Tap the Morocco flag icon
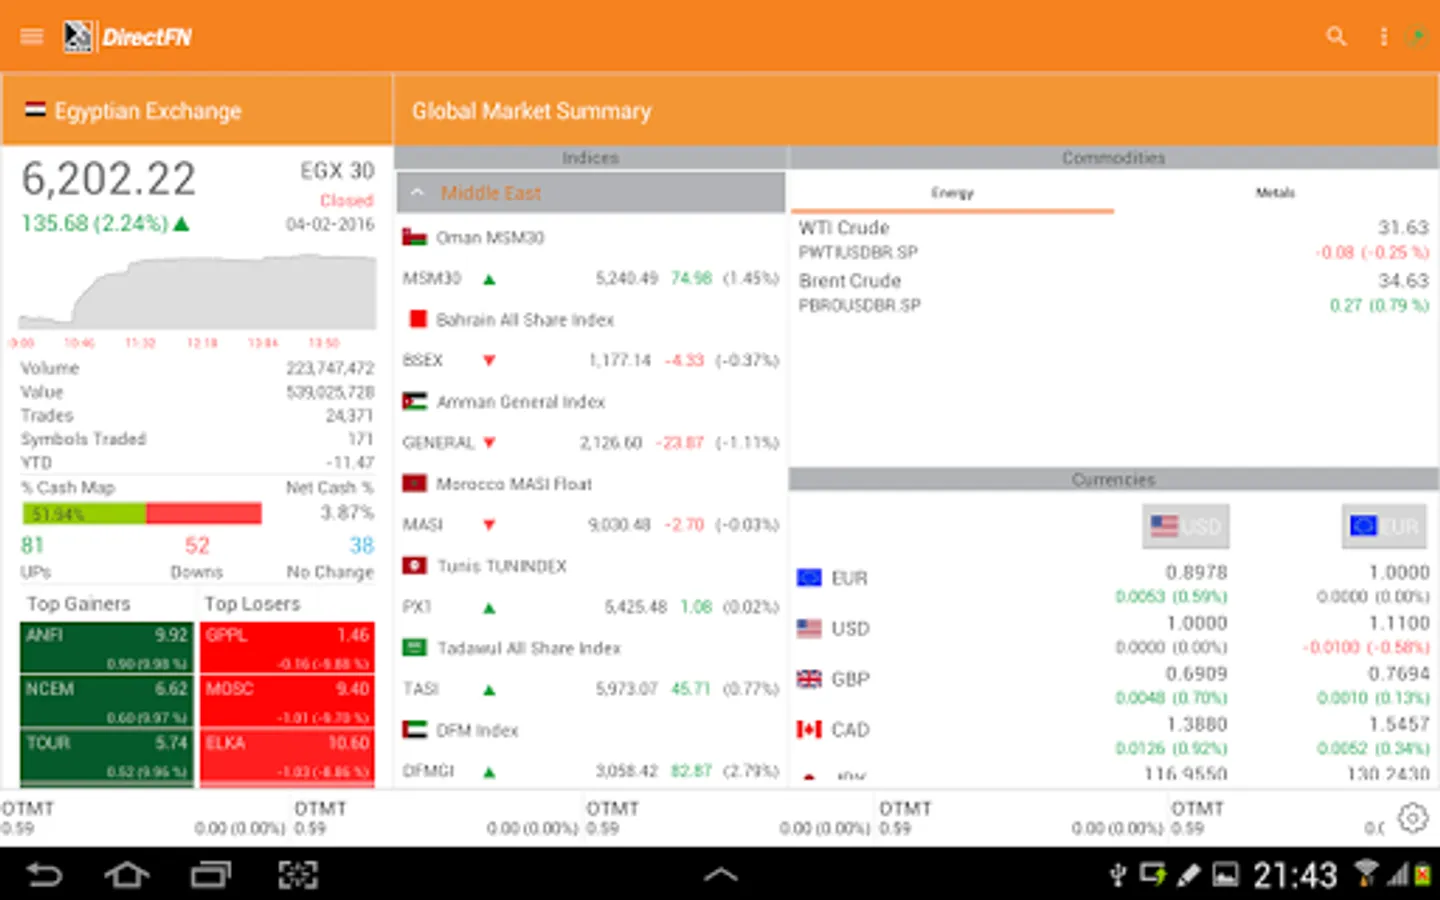This screenshot has height=900, width=1440. coord(414,483)
